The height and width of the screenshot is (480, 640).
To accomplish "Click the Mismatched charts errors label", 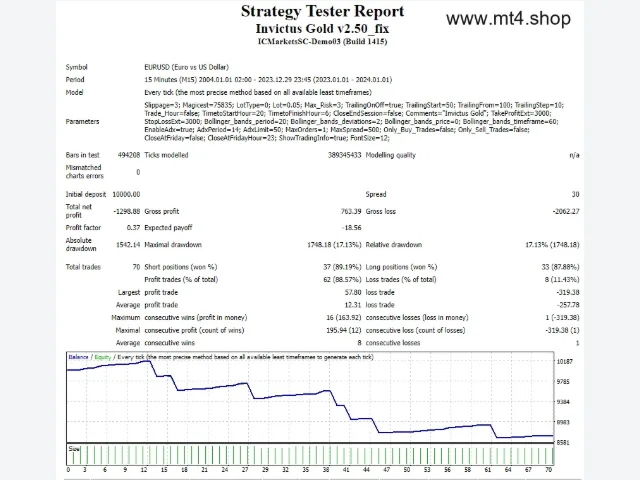I will [x=84, y=171].
